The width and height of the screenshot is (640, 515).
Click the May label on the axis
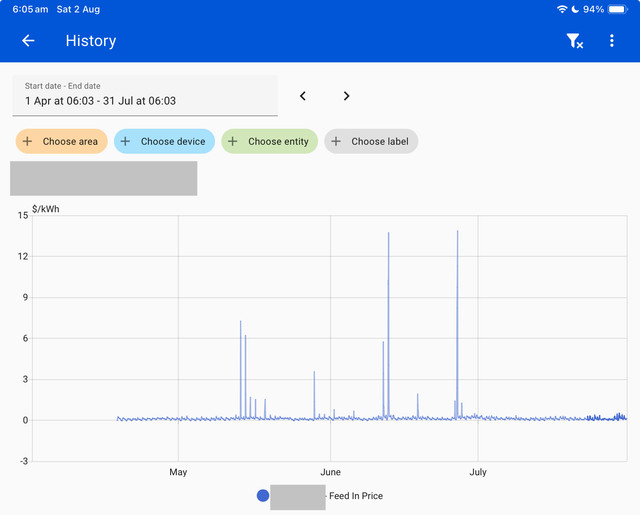pyautogui.click(x=178, y=472)
